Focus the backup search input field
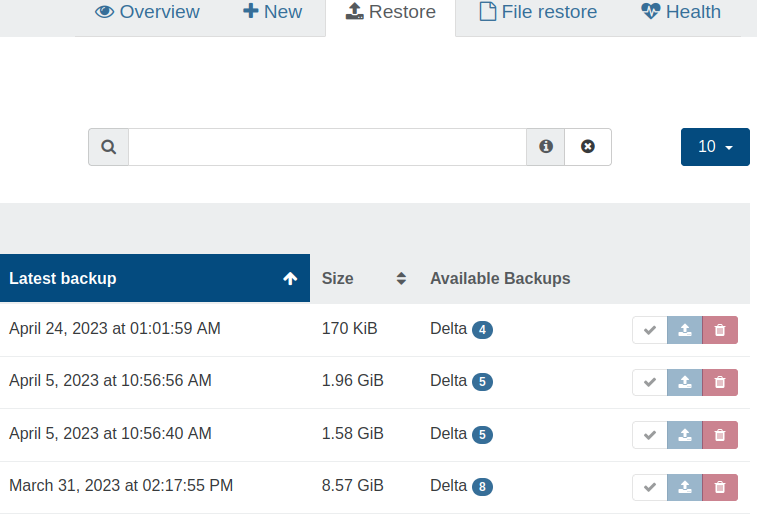This screenshot has width=757, height=517. click(327, 147)
